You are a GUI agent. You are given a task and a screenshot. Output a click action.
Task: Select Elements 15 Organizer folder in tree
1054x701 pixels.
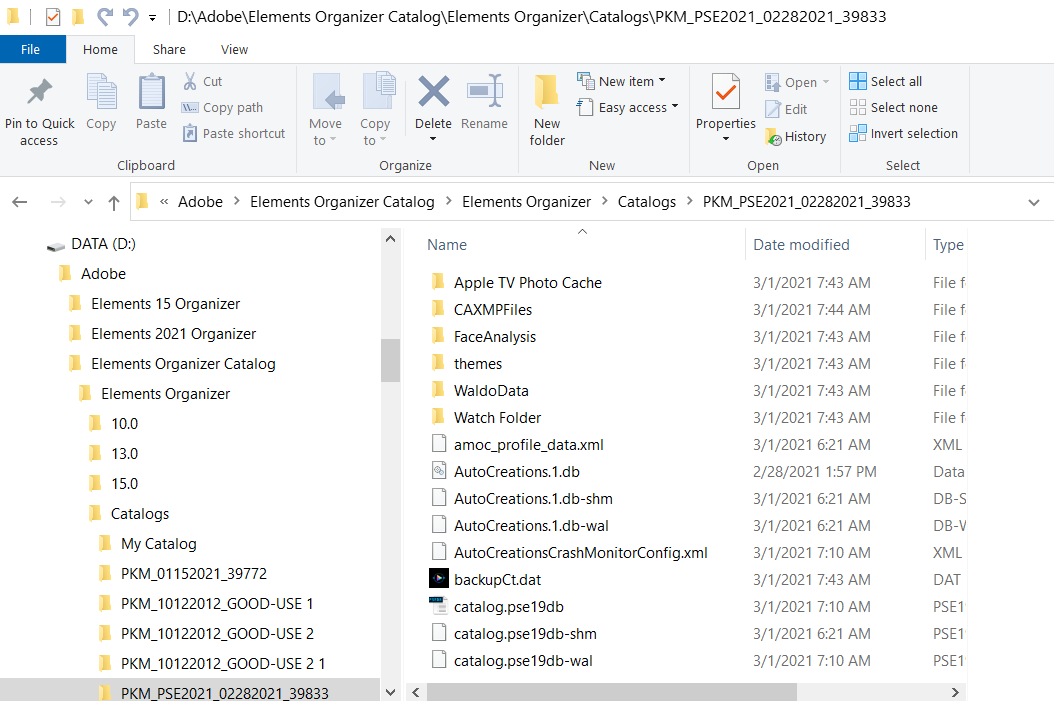(165, 304)
